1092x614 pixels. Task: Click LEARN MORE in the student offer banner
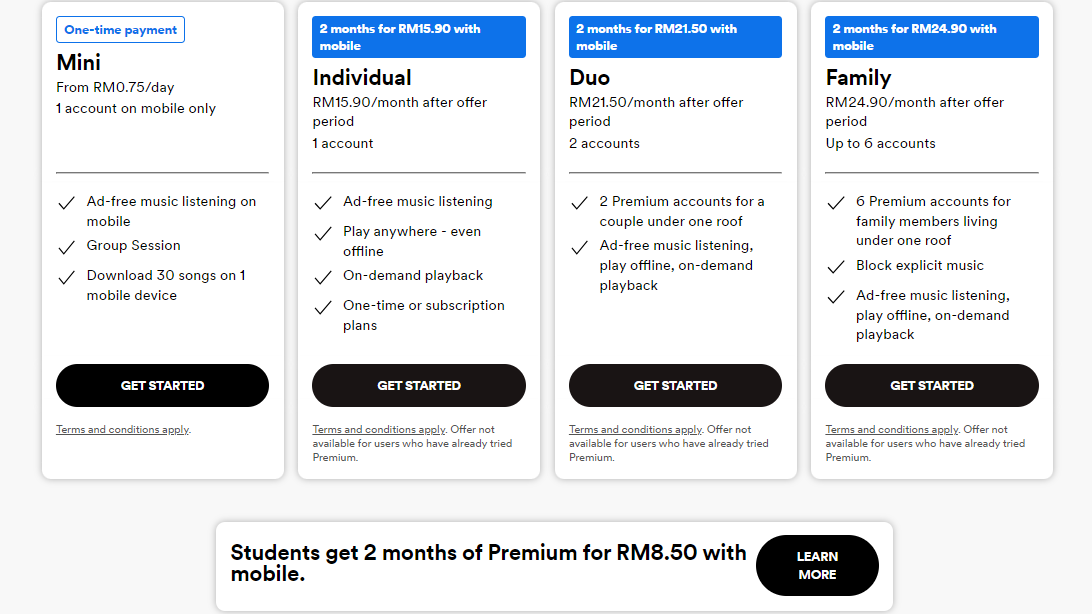817,565
